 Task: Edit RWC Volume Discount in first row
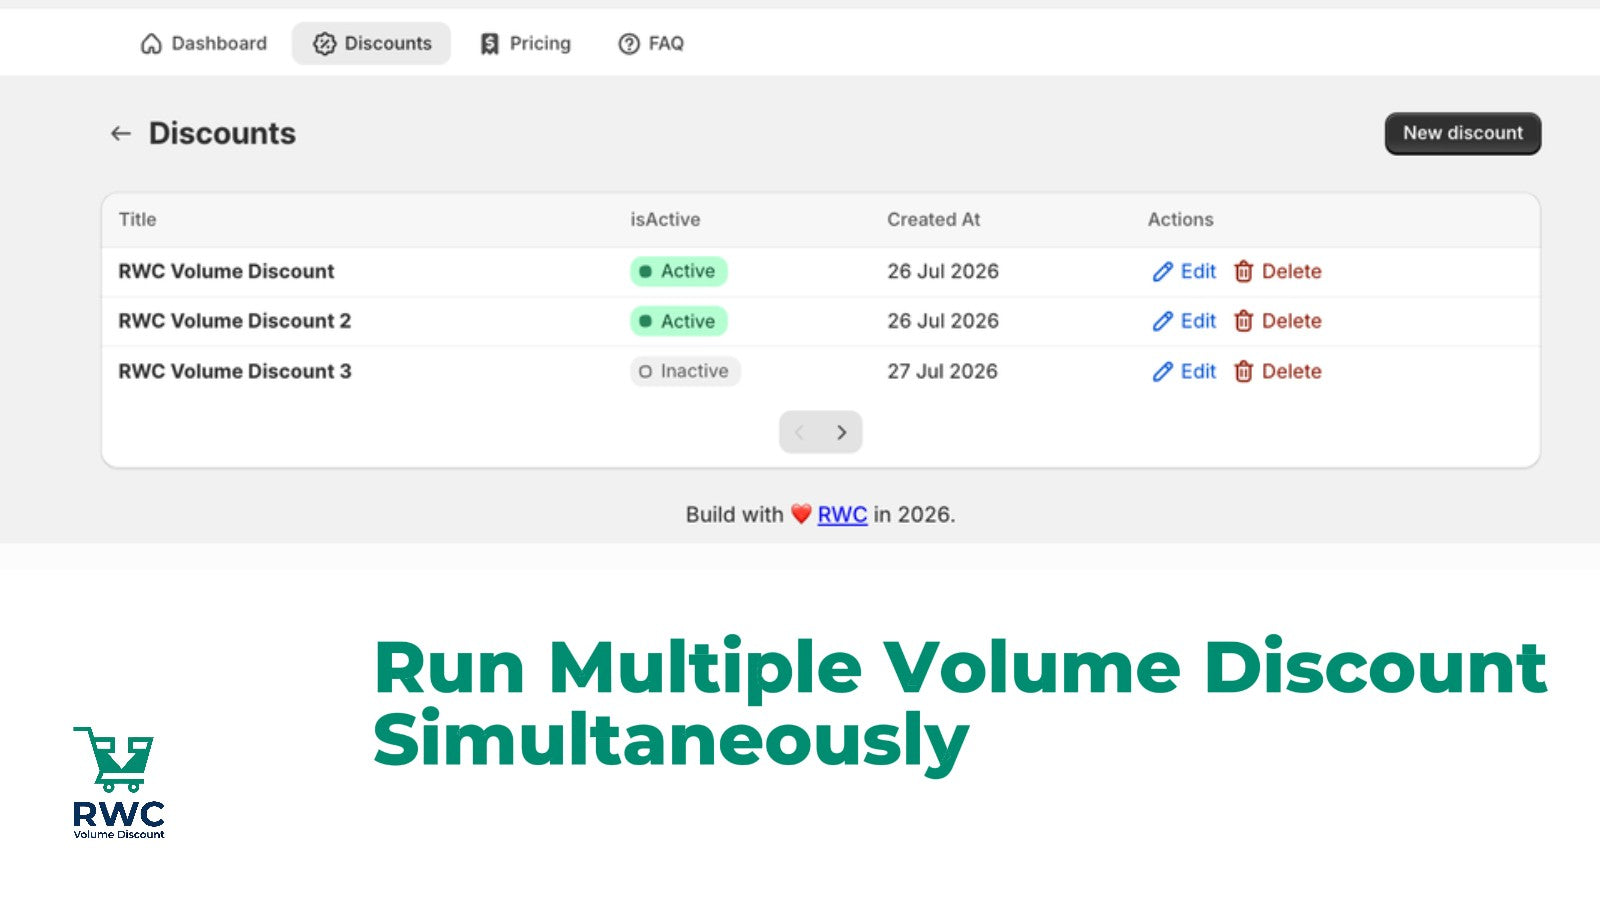tap(1184, 271)
